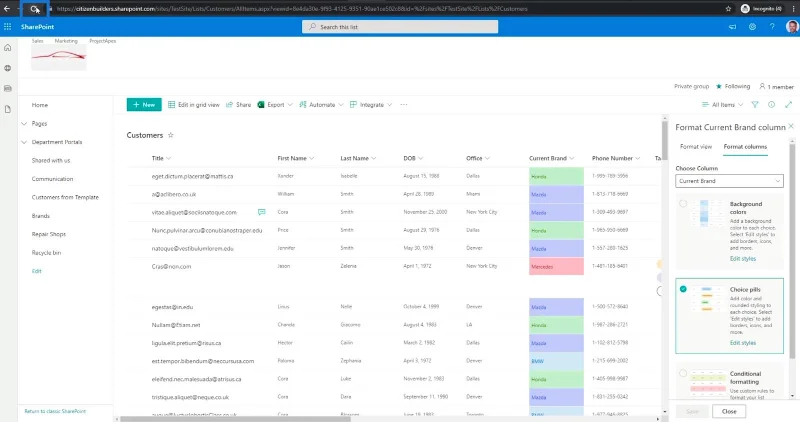Open the Current Brand column header menu

pyautogui.click(x=552, y=158)
